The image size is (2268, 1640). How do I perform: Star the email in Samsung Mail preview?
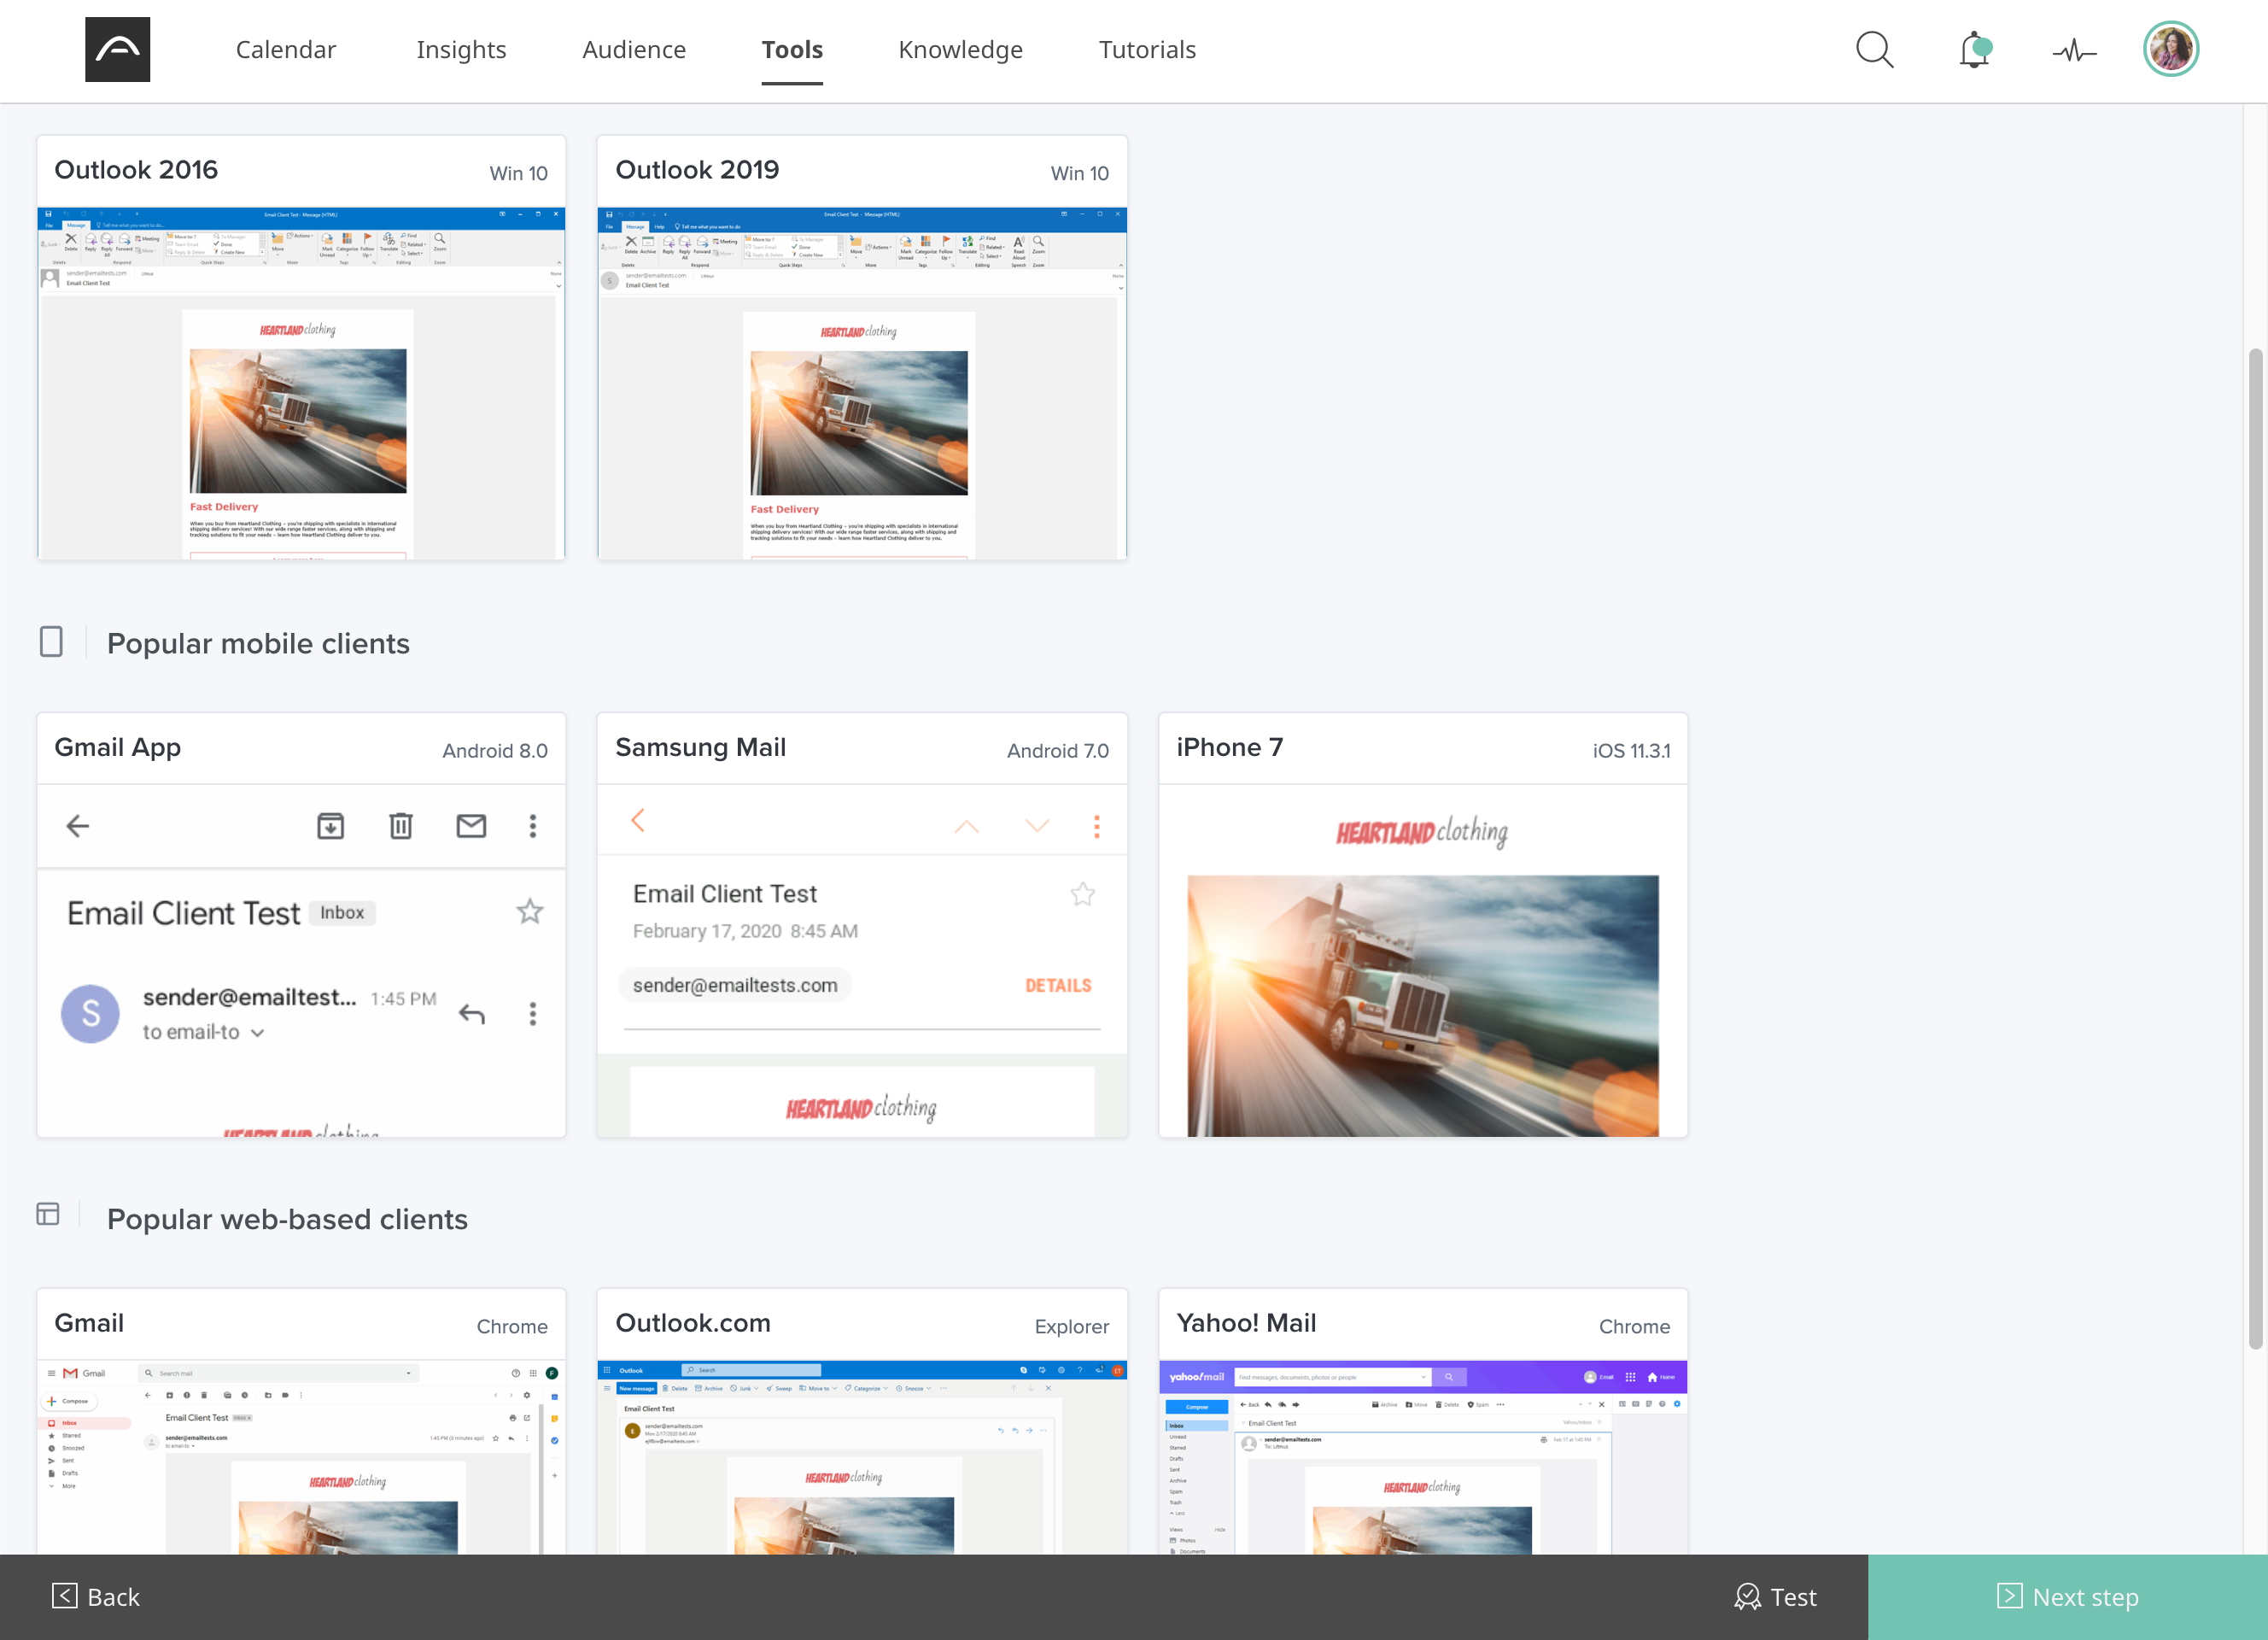pyautogui.click(x=1083, y=894)
